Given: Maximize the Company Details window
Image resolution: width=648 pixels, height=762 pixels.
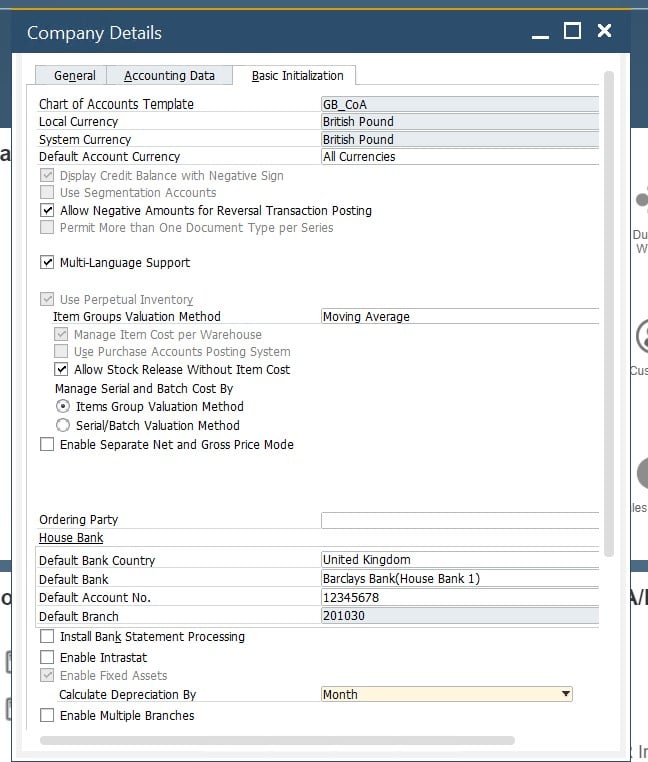Looking at the screenshot, I should point(572,31).
